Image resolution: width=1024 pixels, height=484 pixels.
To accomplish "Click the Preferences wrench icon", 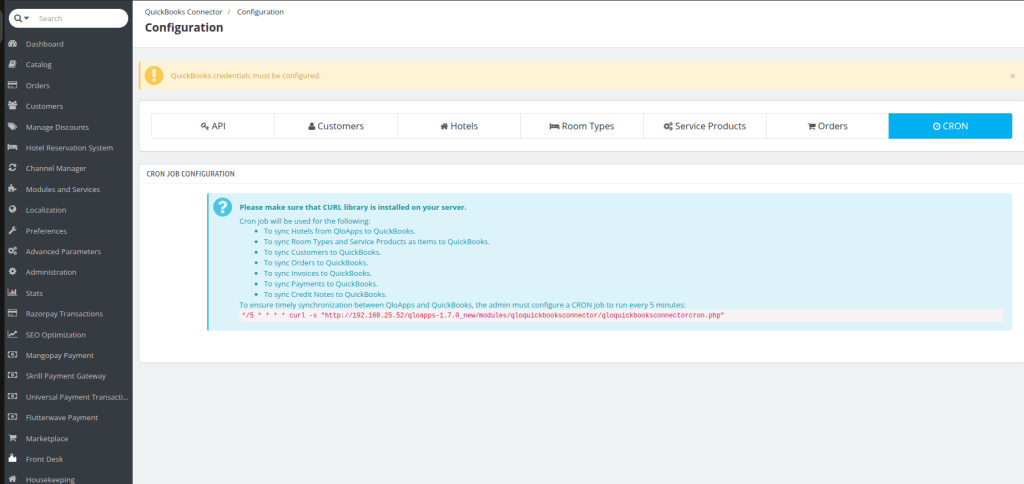I will pyautogui.click(x=12, y=231).
